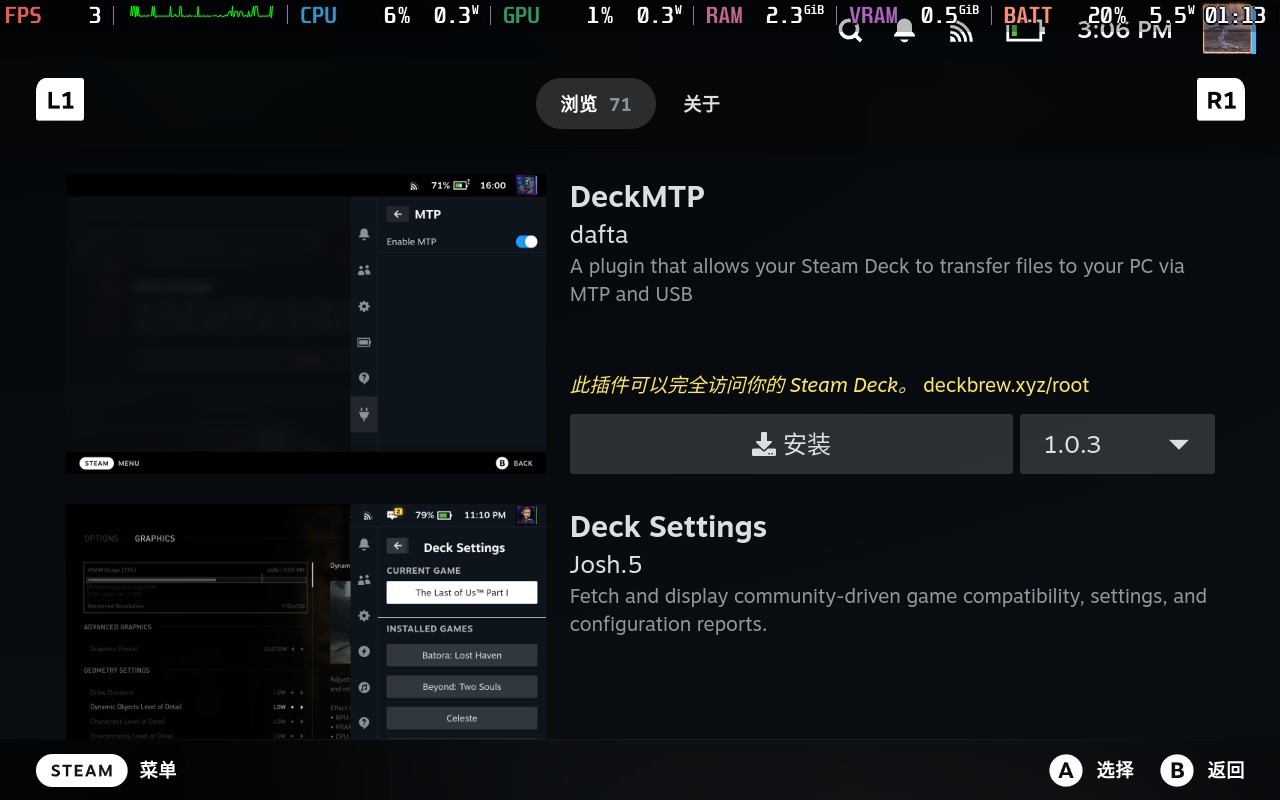The width and height of the screenshot is (1280, 800).
Task: Open the deckbrew.xyz/root link text
Action: coord(1006,385)
